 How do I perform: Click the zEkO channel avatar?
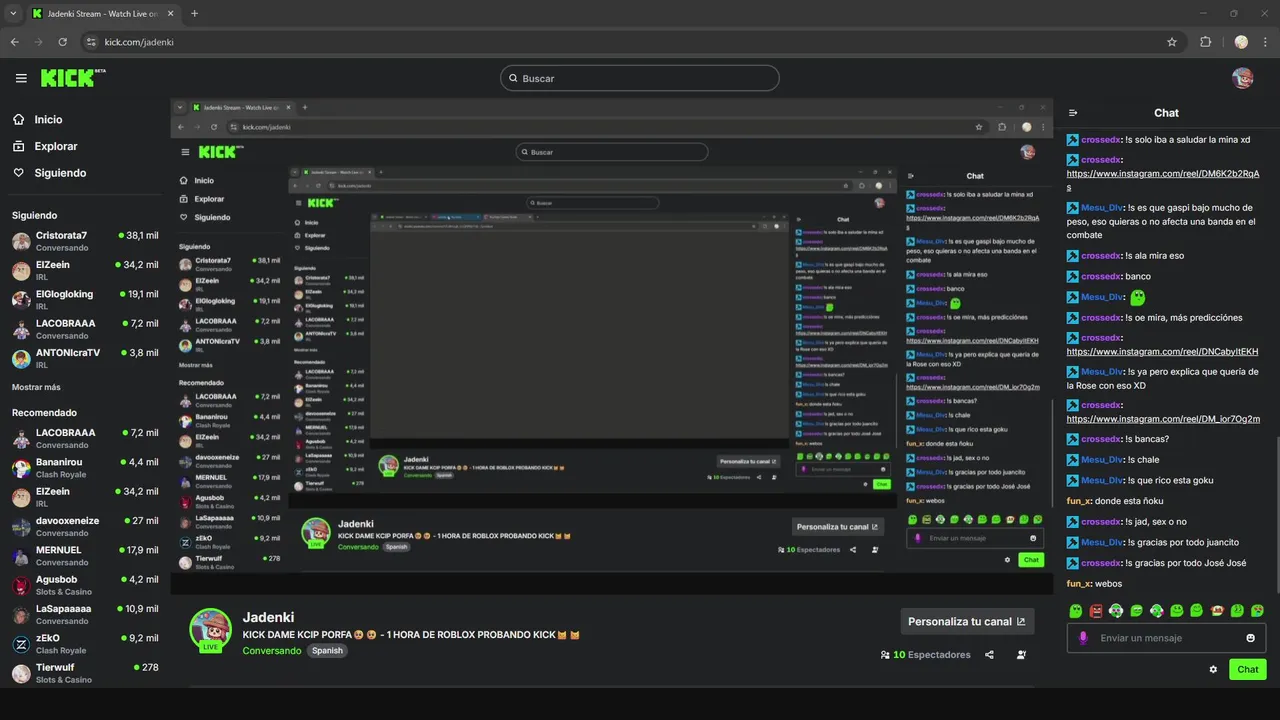[21, 644]
